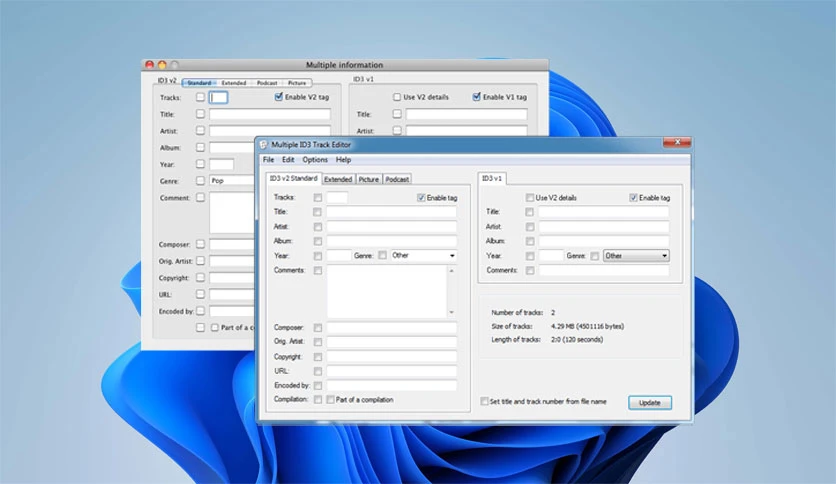836x484 pixels.
Task: Toggle ID3 v1 Enable tag checkbox
Action: tap(633, 198)
